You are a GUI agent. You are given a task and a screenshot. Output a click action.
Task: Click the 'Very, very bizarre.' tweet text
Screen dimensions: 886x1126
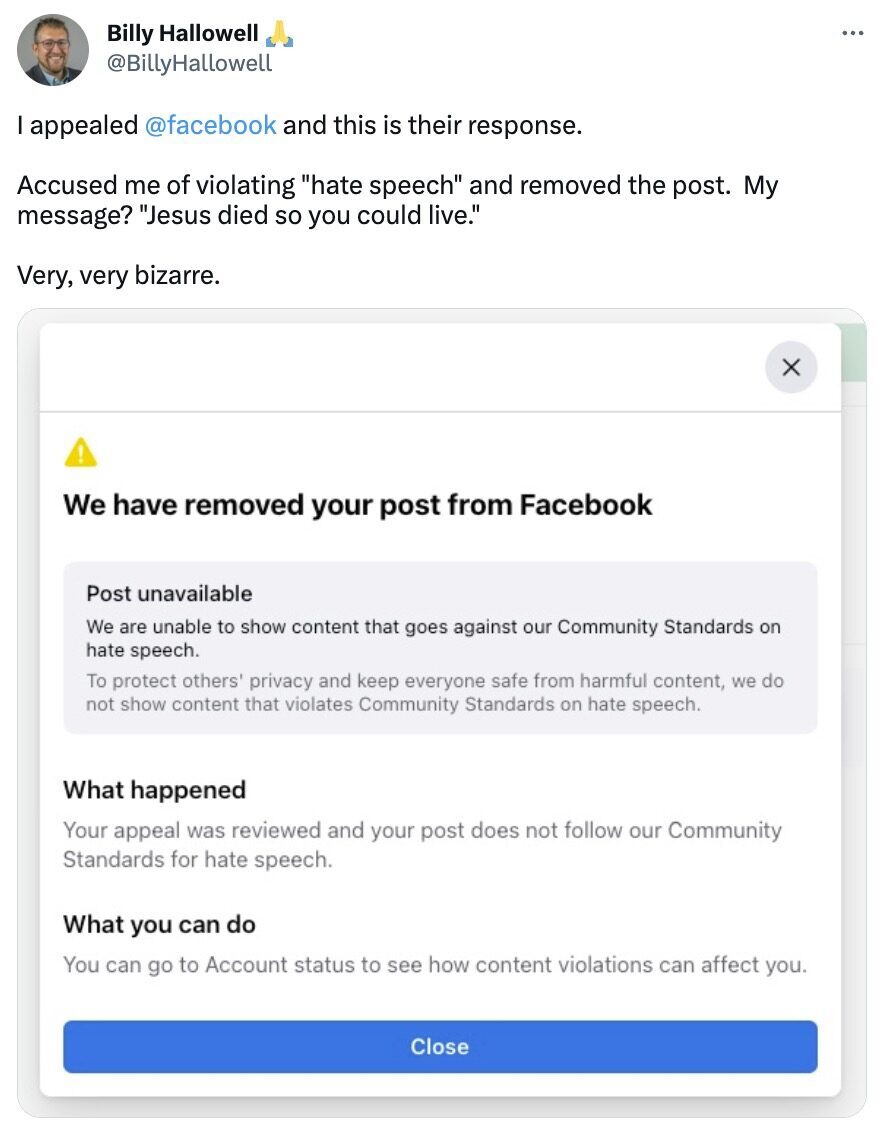coord(118,275)
